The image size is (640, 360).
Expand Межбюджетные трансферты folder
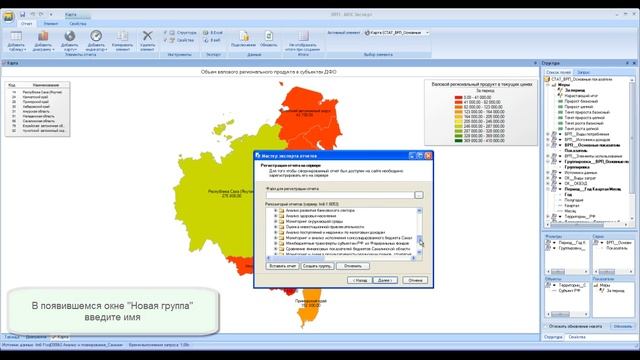pyautogui.click(x=276, y=243)
